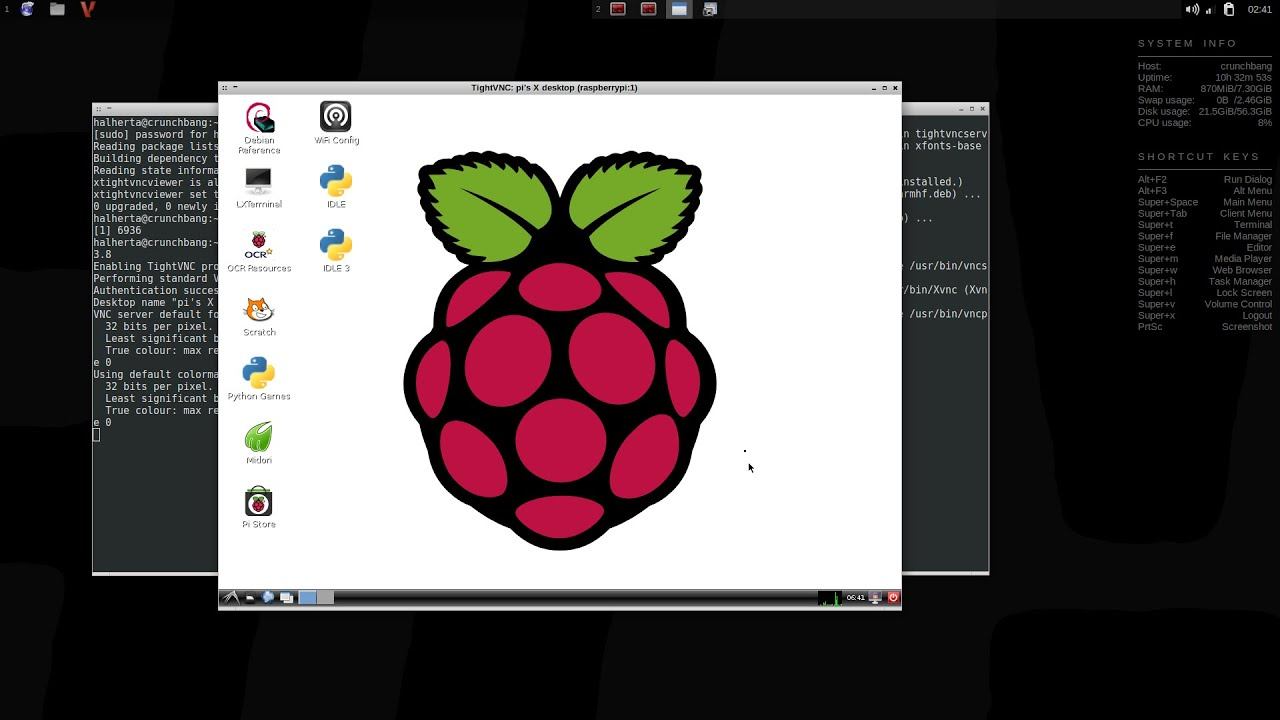
Task: Open LXTerminal from the Pi desktop
Action: (x=259, y=187)
